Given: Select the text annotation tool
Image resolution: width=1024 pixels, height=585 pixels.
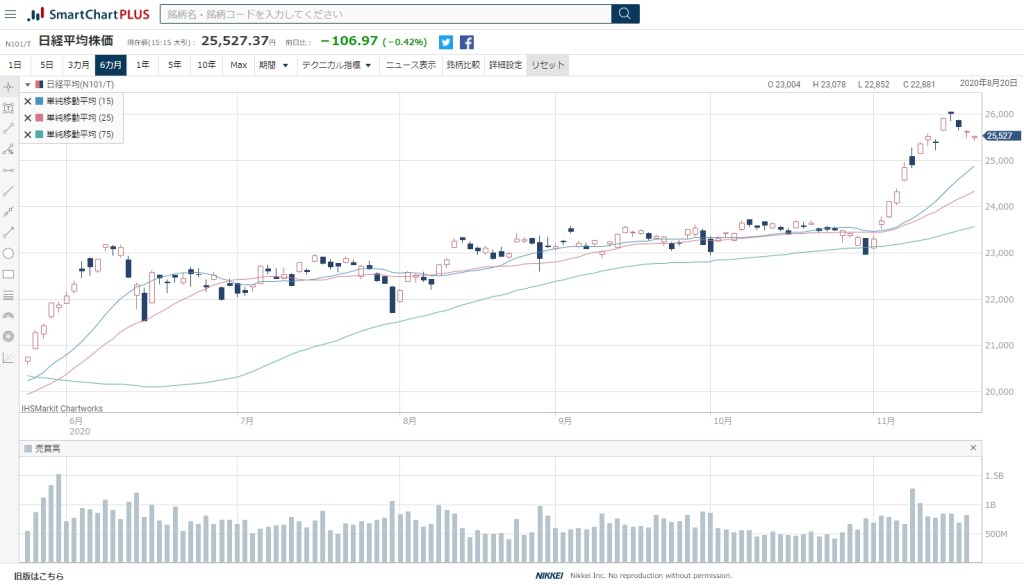Looking at the screenshot, I should coord(8,107).
